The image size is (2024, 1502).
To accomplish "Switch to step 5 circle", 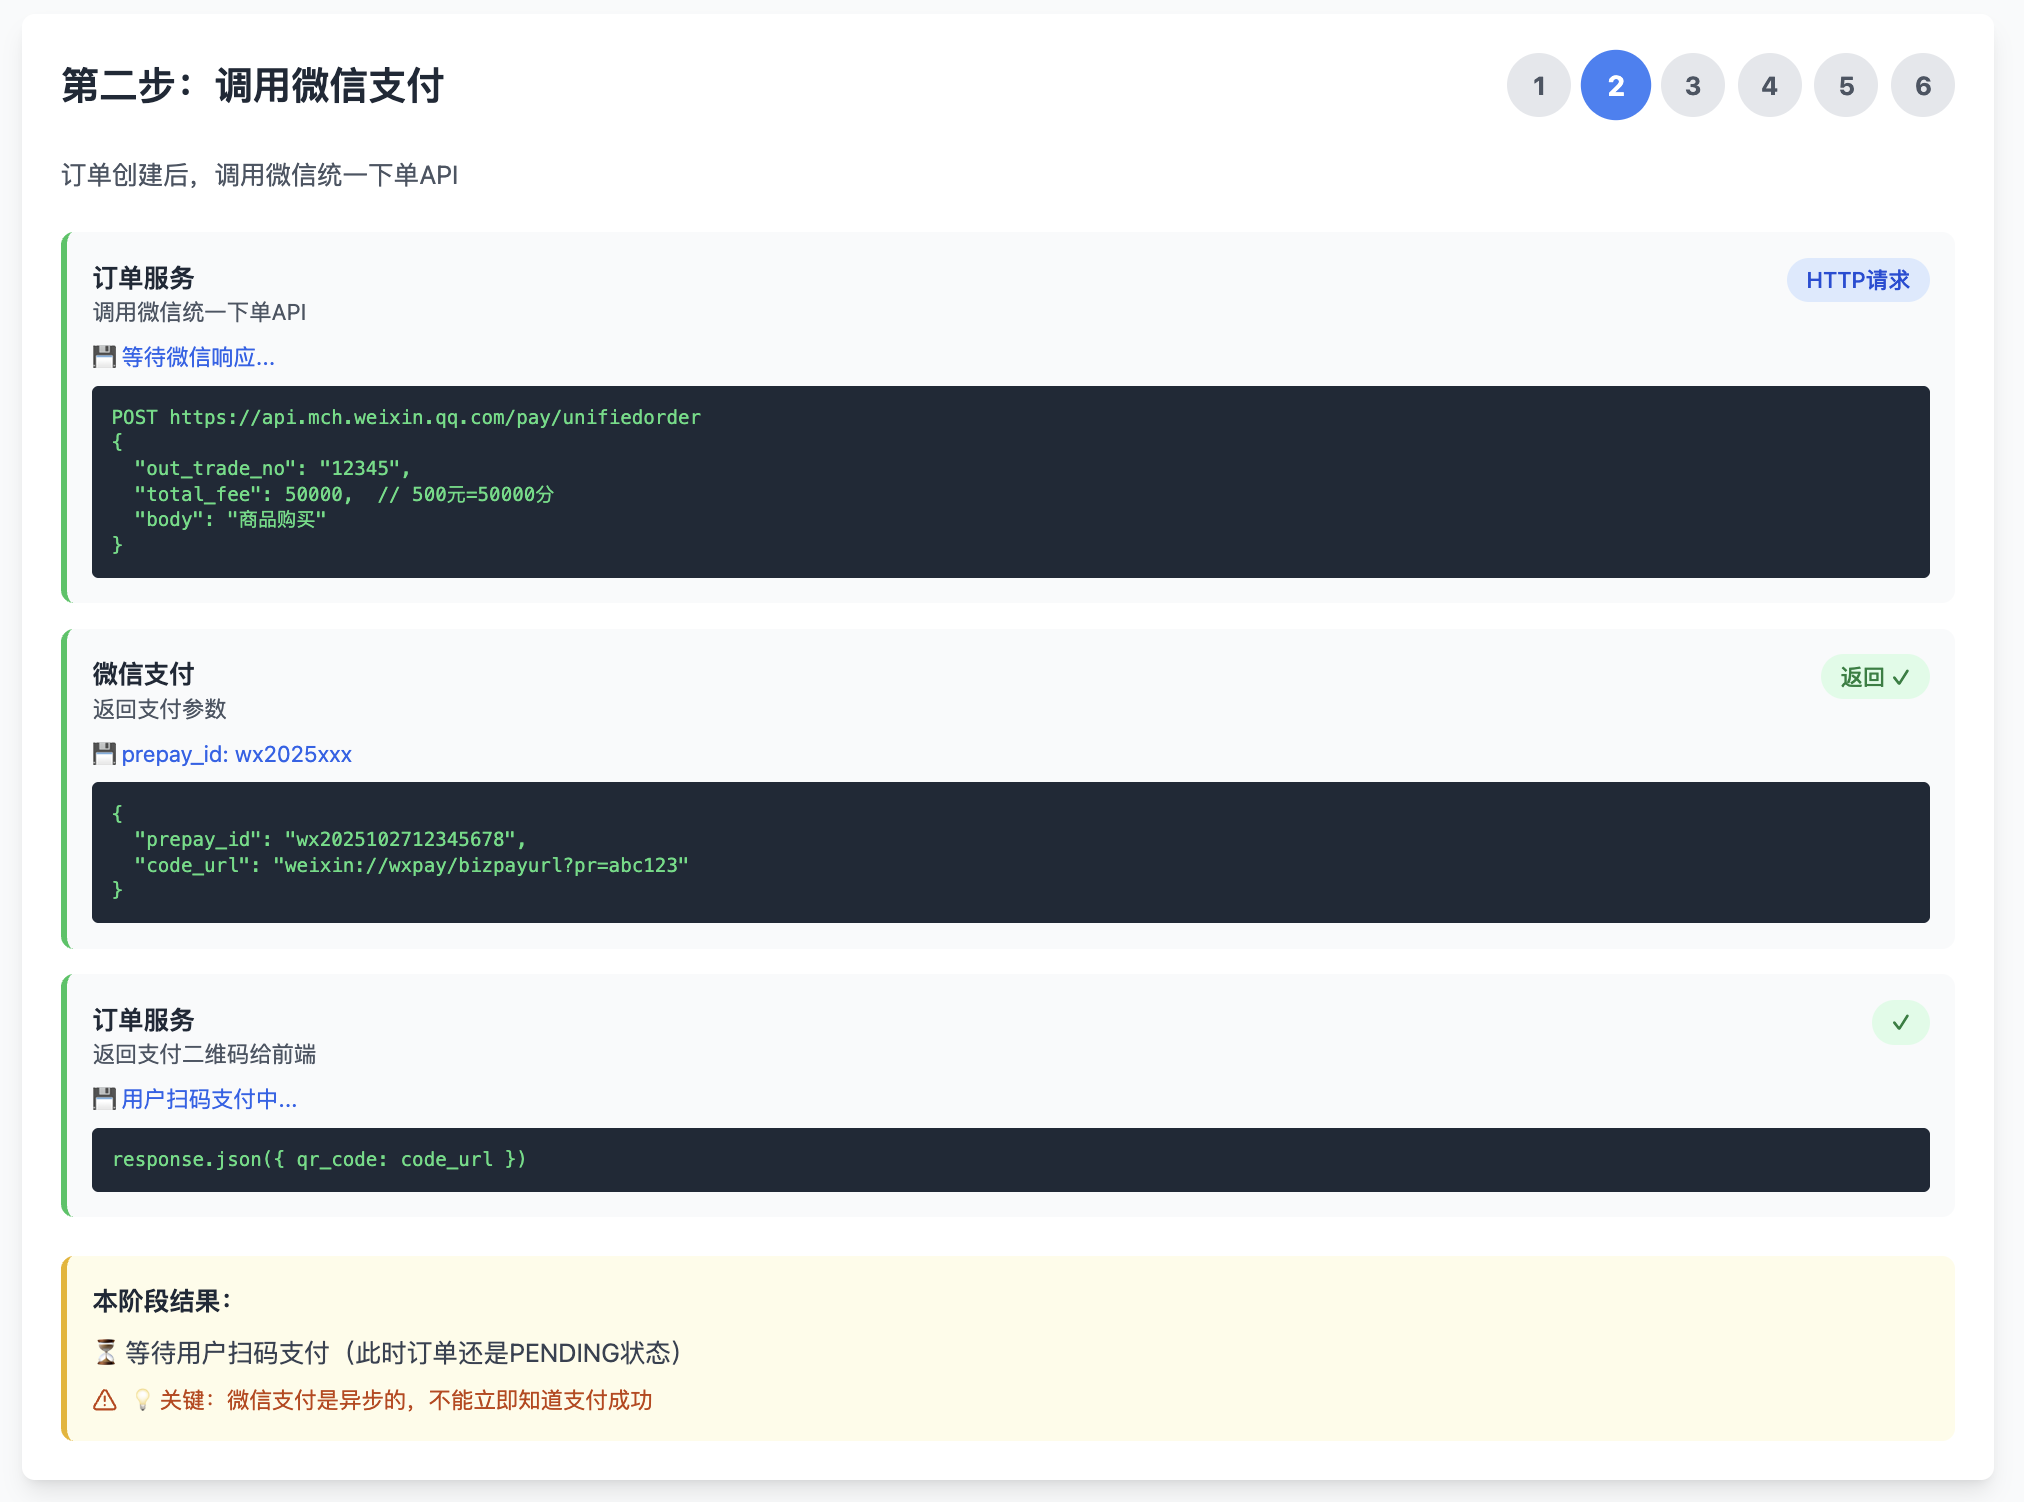I will [x=1846, y=86].
